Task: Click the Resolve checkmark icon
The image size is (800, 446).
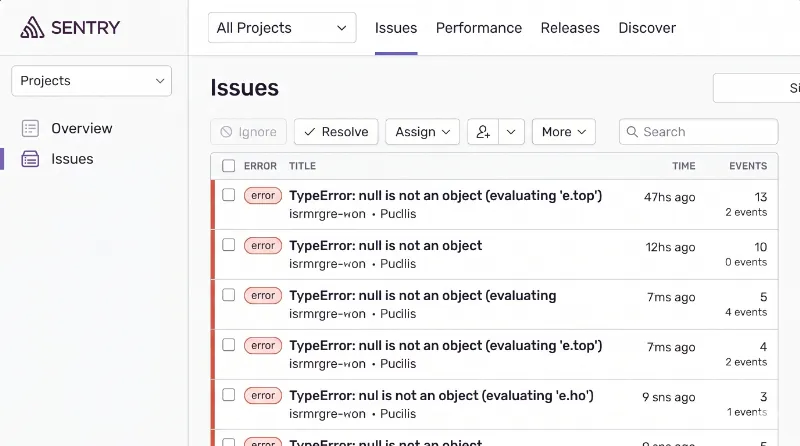Action: pos(309,132)
